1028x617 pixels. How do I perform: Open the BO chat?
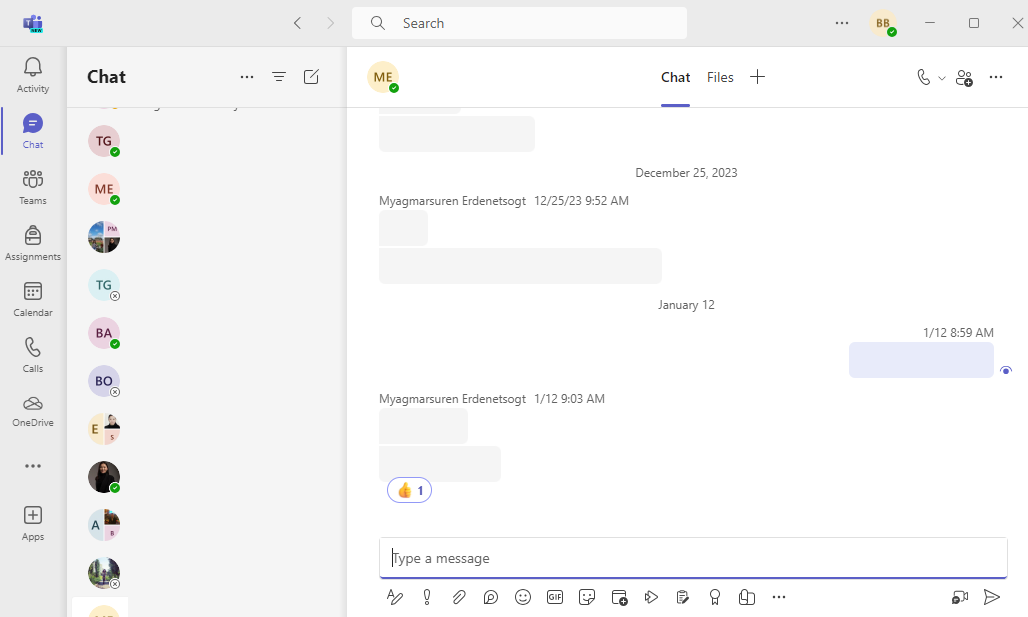click(x=104, y=381)
